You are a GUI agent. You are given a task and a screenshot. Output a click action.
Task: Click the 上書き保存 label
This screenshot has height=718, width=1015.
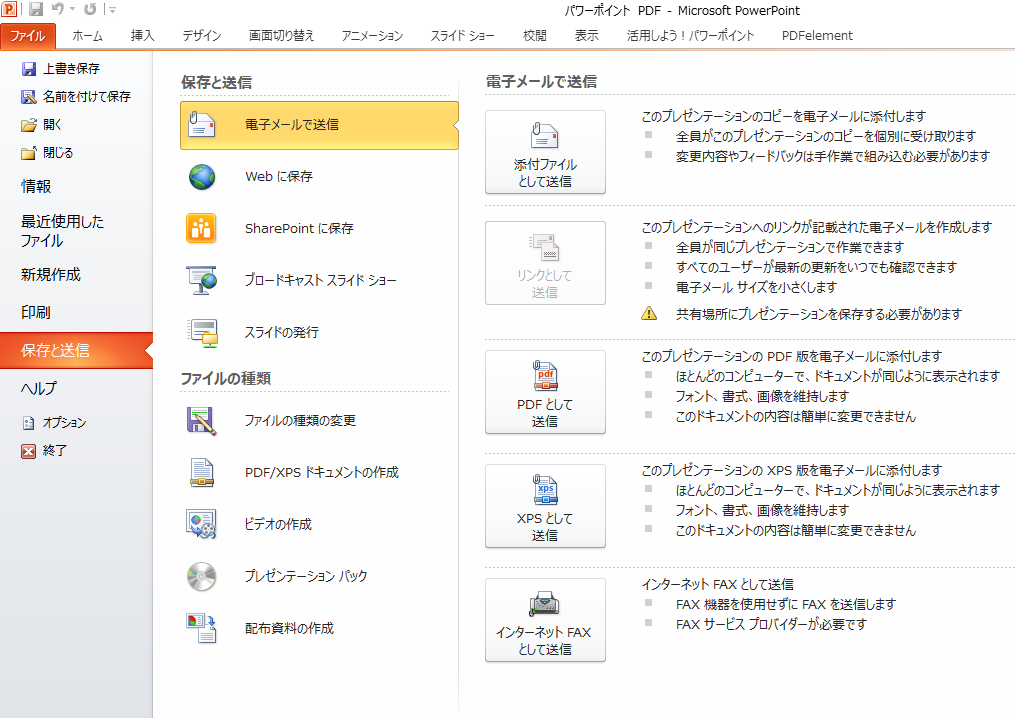click(x=71, y=69)
